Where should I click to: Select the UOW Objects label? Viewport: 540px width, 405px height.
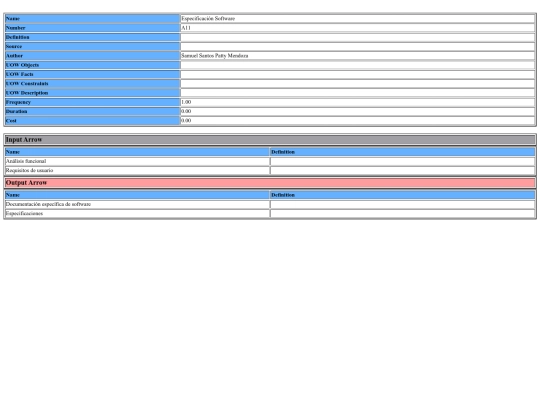tap(93, 65)
